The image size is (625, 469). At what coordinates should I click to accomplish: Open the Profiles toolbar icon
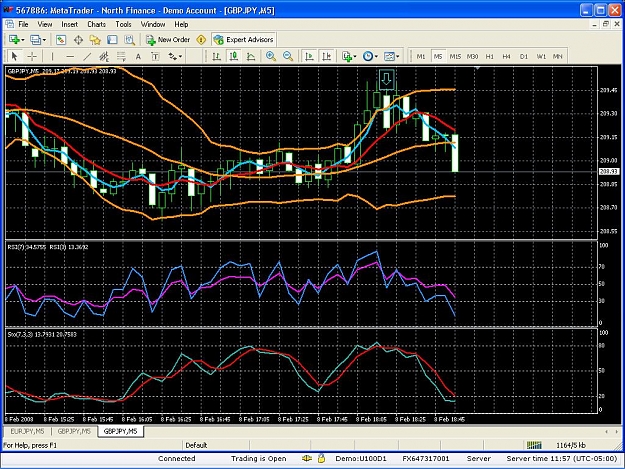(35, 39)
